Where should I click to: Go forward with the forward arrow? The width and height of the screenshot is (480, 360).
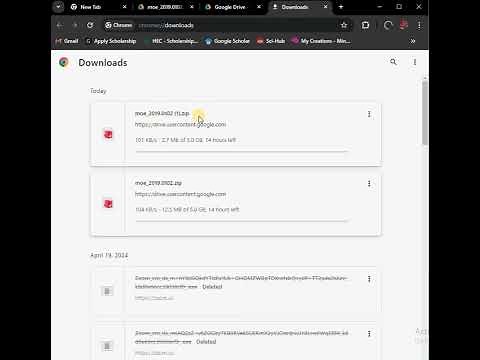point(75,25)
